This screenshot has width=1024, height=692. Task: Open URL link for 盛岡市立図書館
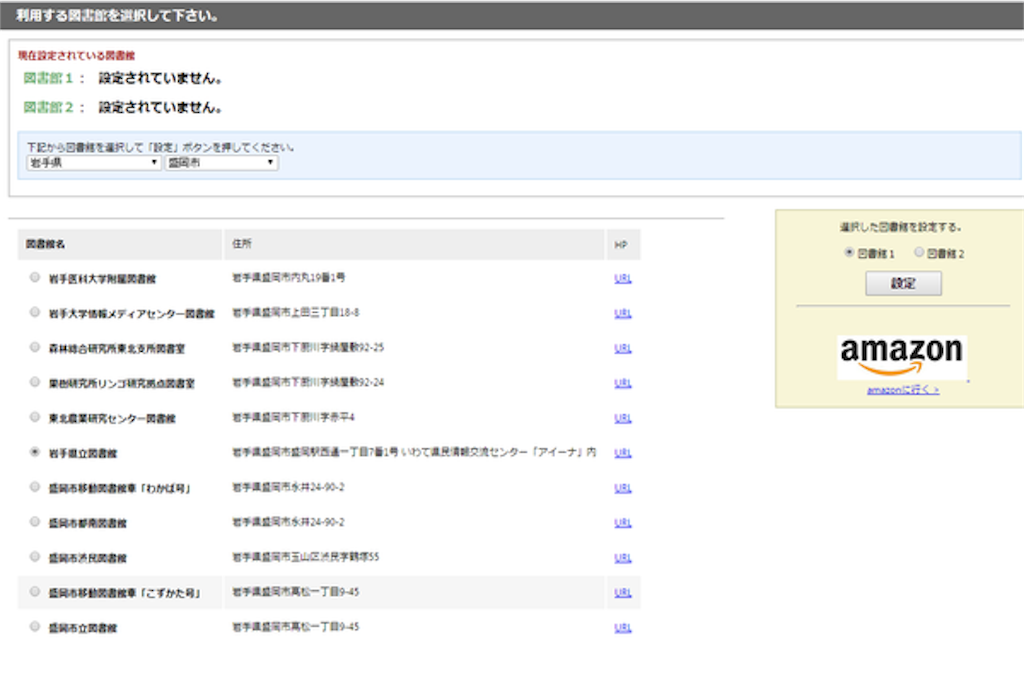tap(622, 627)
